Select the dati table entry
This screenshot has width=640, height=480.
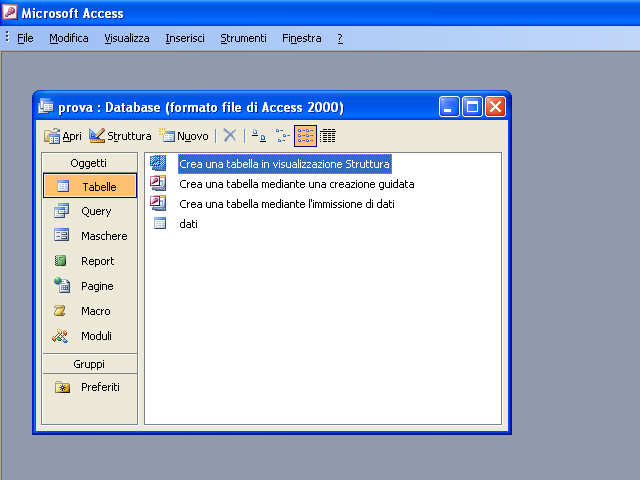click(189, 224)
